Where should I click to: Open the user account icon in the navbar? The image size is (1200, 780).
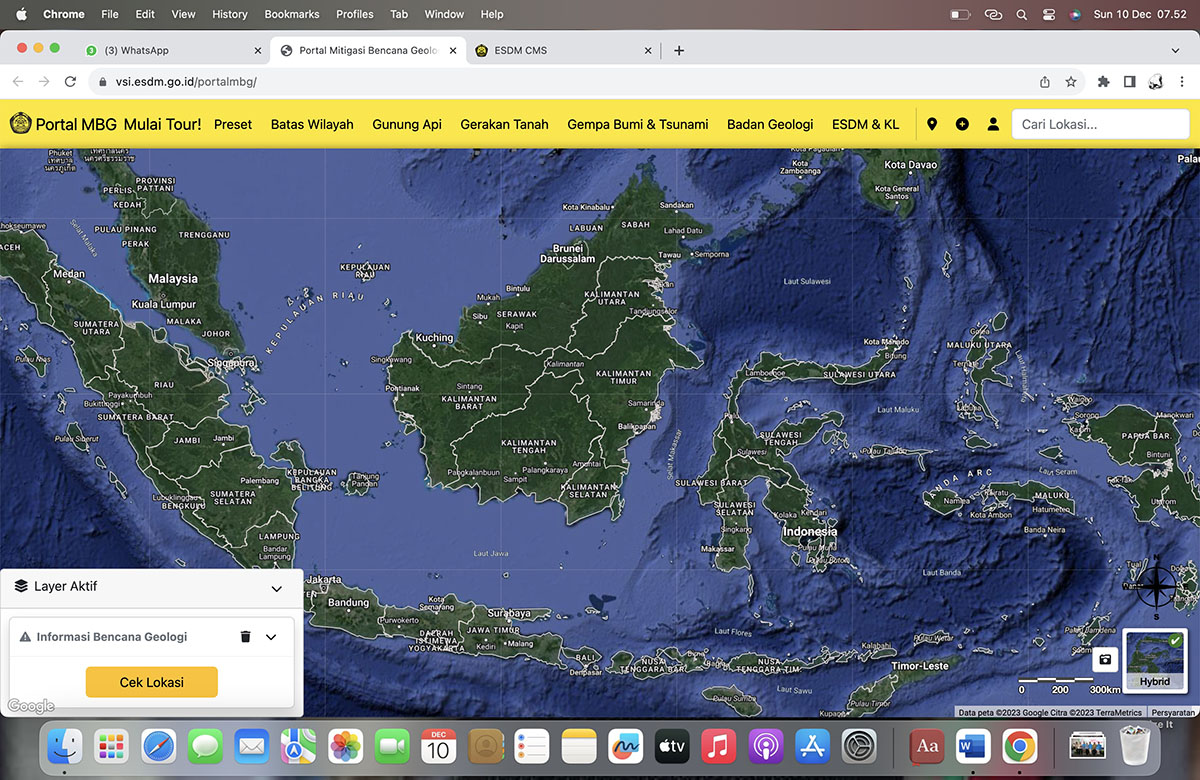(992, 124)
